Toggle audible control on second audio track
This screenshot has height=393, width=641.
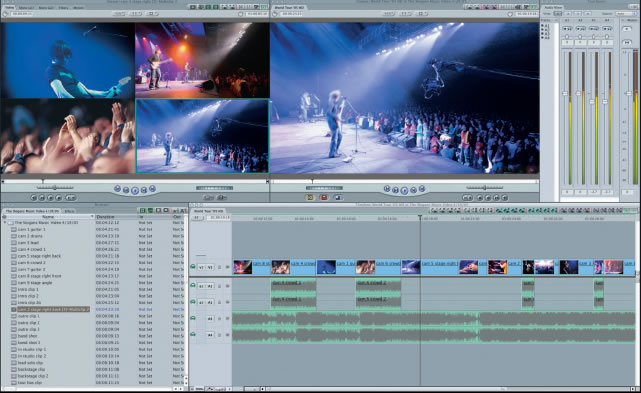click(193, 302)
